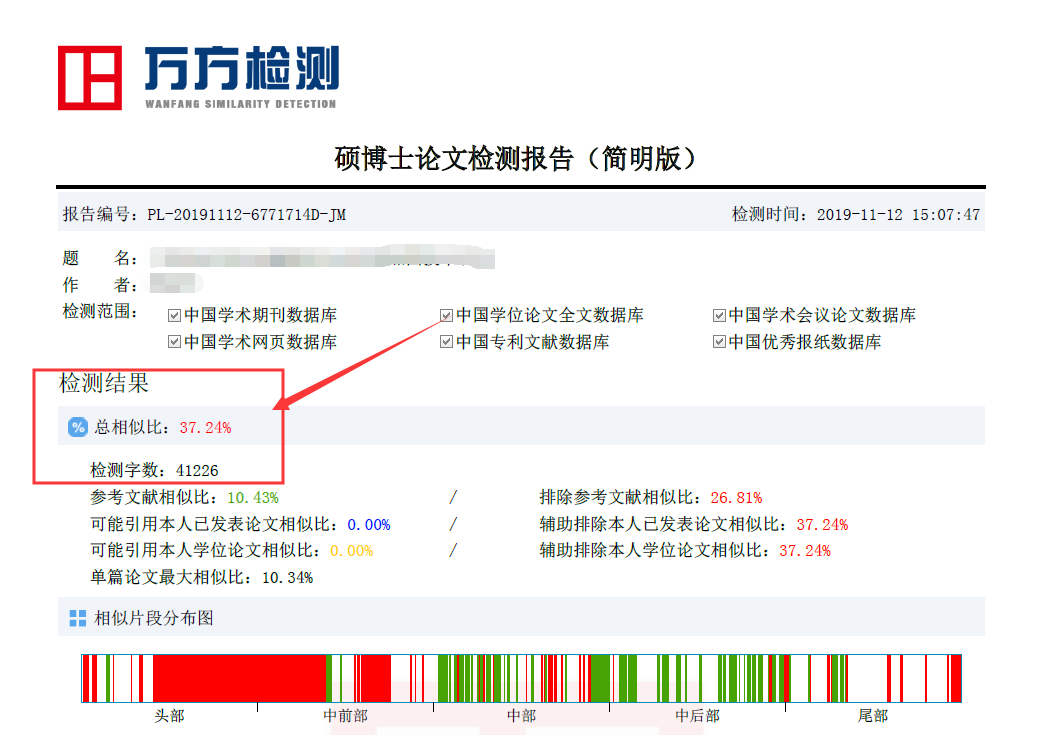The width and height of the screenshot is (1039, 735).
Task: Click the 中后部 axis label
Action: pos(697,716)
